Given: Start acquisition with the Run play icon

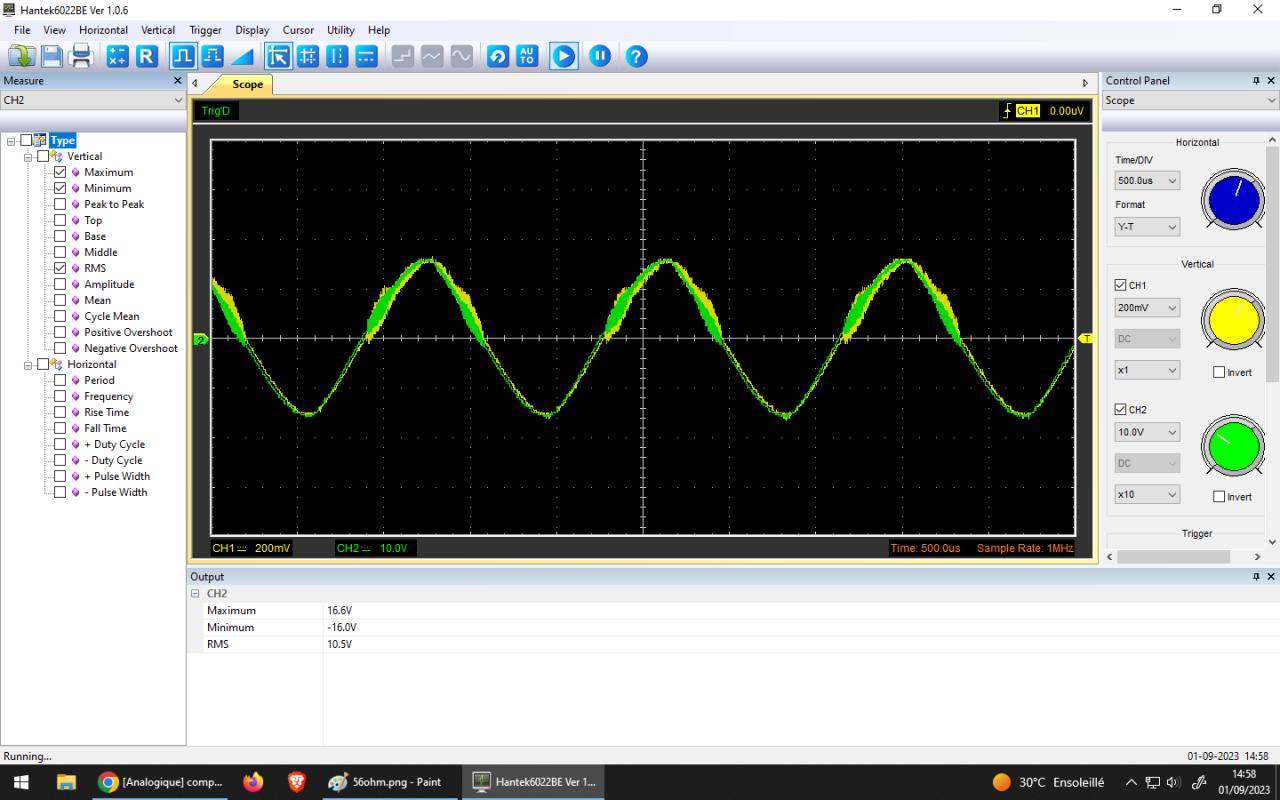Looking at the screenshot, I should pos(564,56).
